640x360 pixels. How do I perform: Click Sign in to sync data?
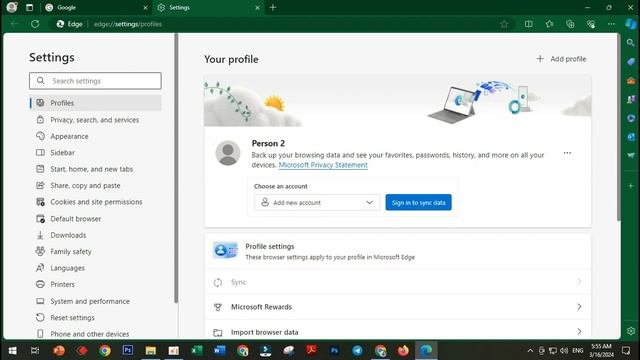point(418,202)
